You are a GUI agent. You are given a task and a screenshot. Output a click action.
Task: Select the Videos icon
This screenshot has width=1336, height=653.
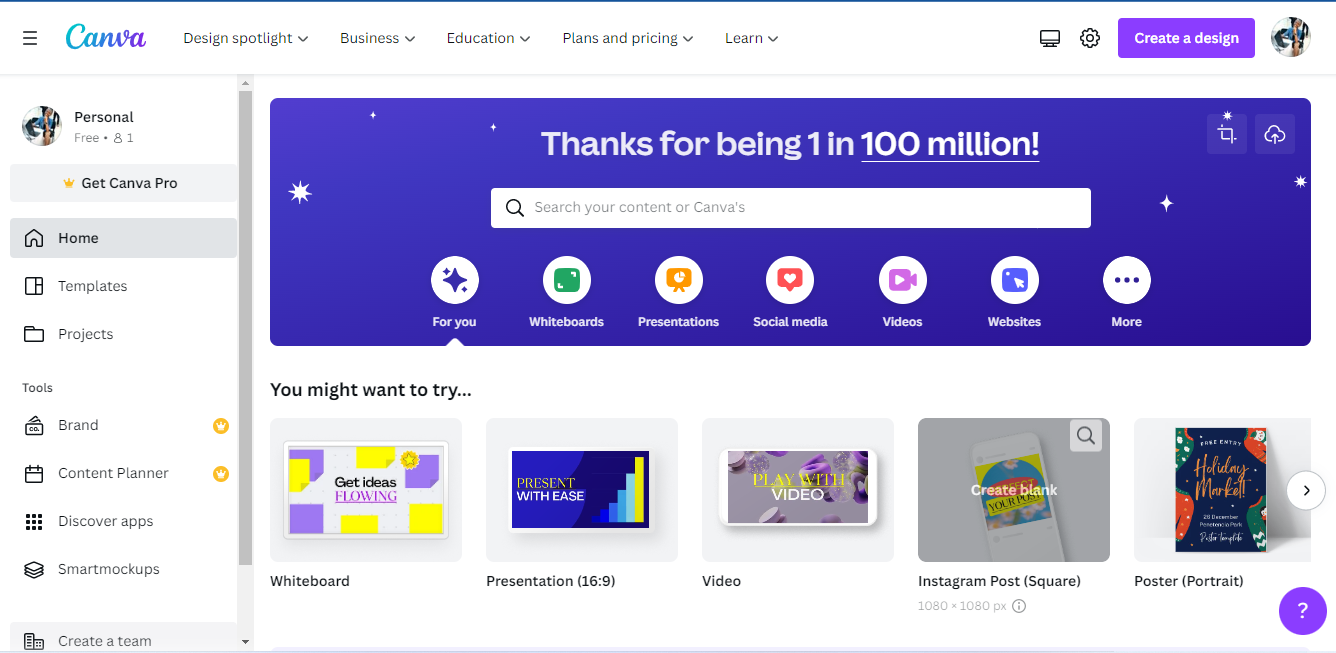click(x=903, y=281)
